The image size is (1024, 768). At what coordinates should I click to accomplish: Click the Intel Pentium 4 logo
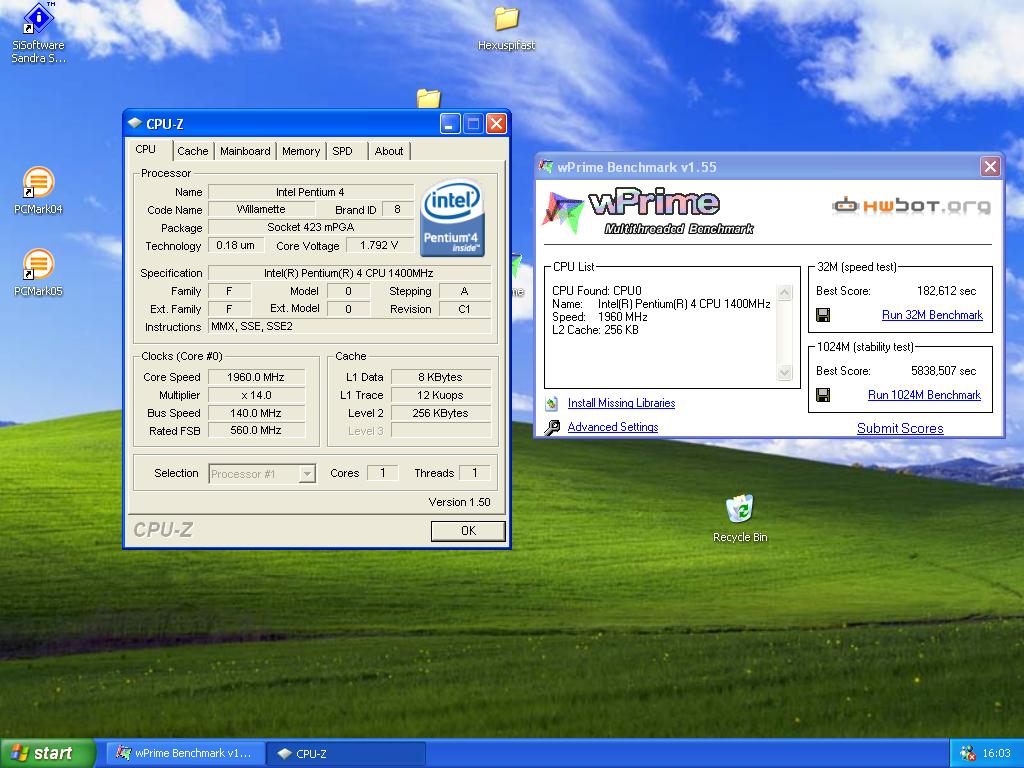(452, 218)
